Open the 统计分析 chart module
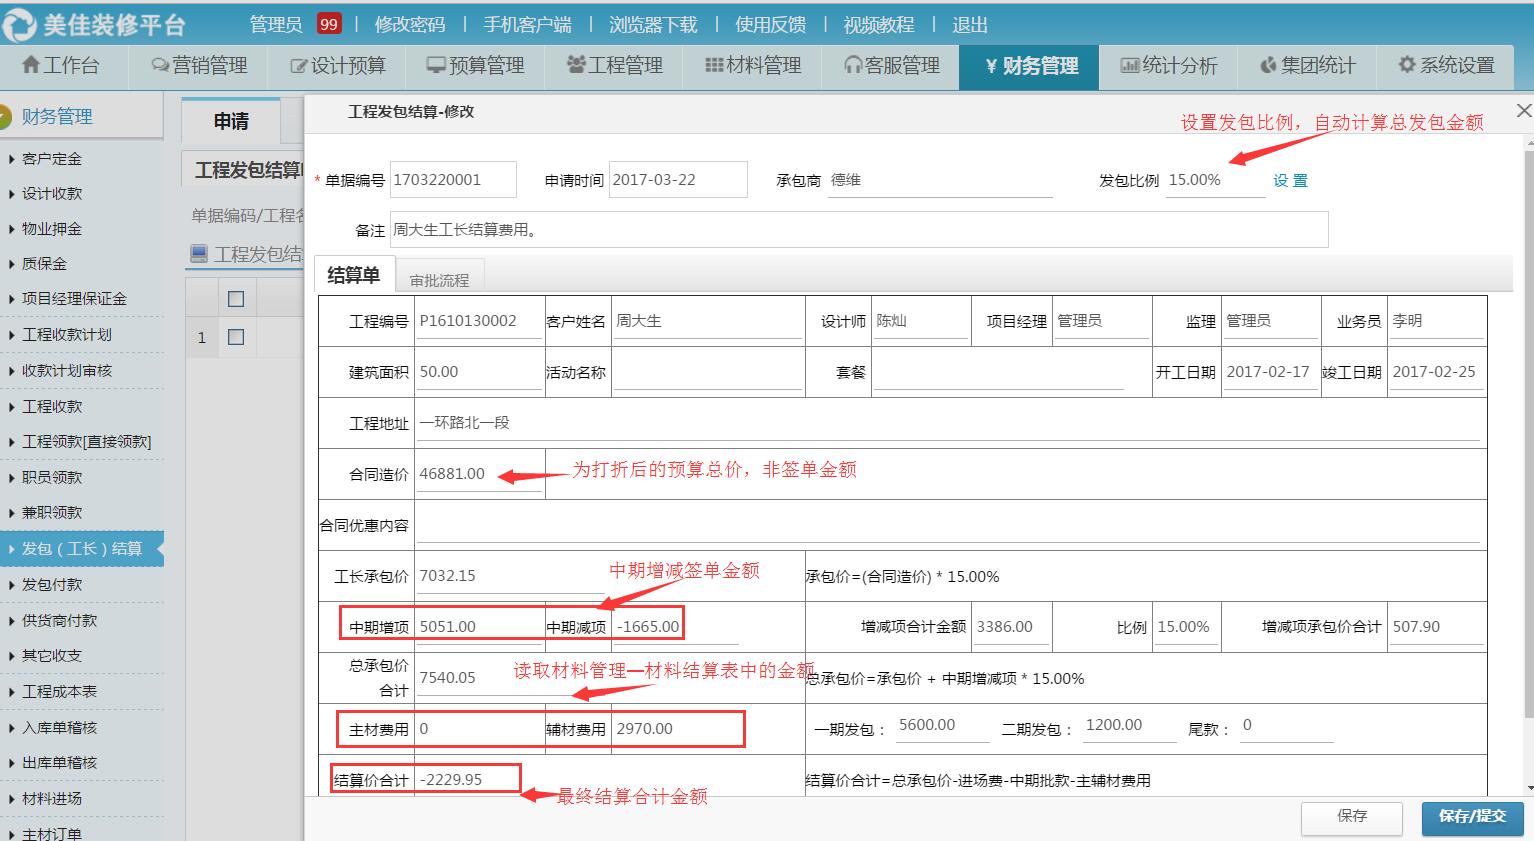Viewport: 1534px width, 841px height. 1167,66
